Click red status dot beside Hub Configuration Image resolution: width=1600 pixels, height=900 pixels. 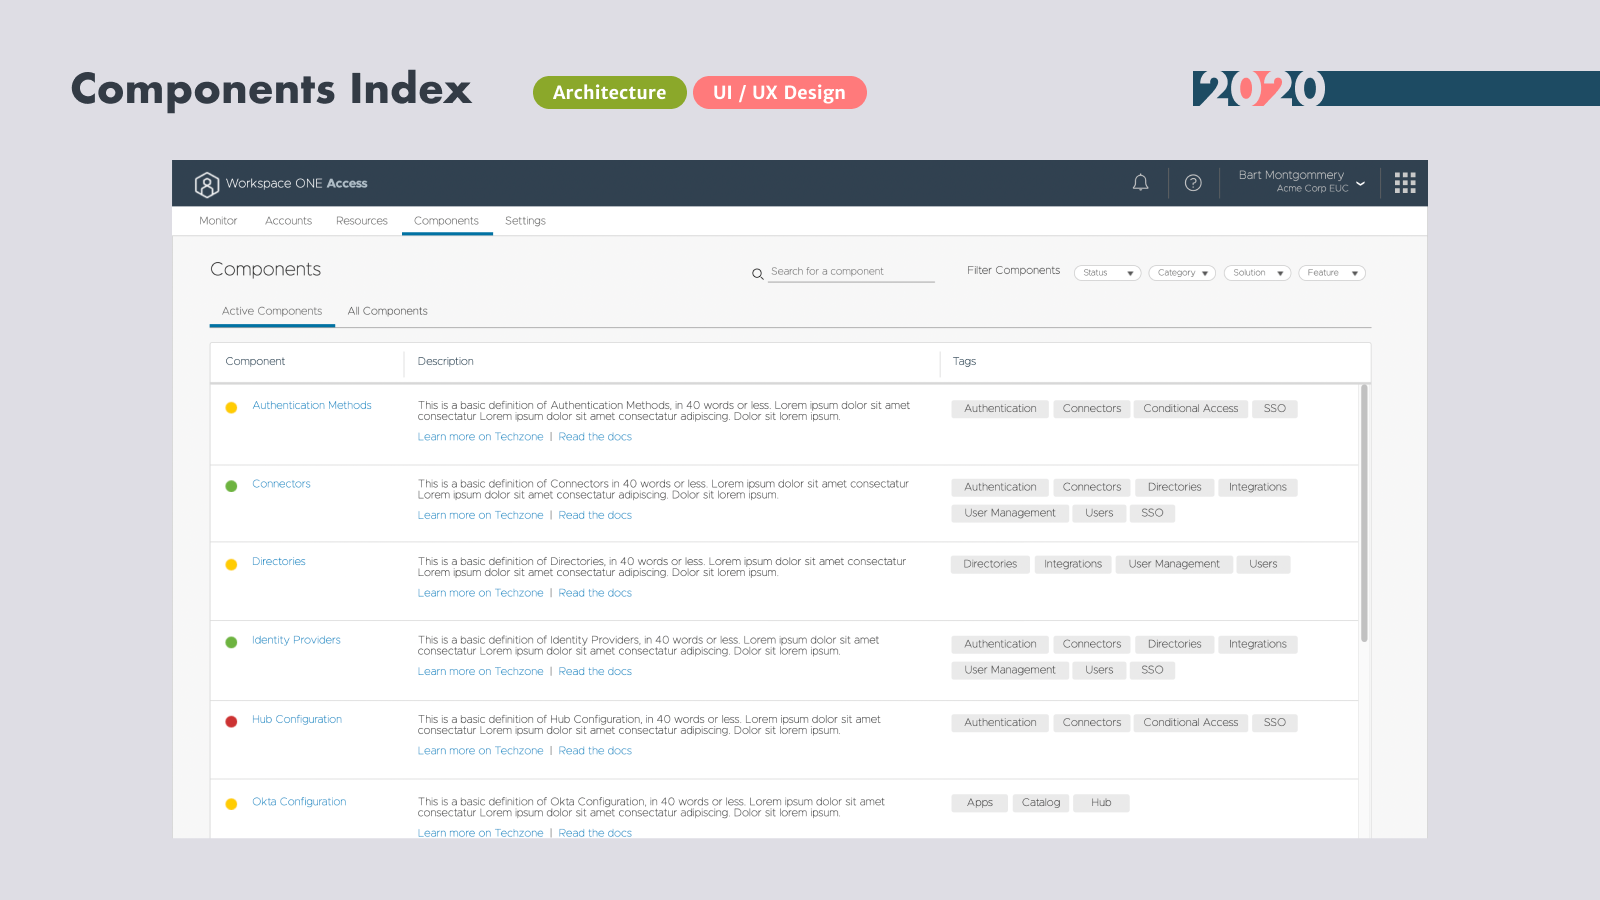click(231, 721)
